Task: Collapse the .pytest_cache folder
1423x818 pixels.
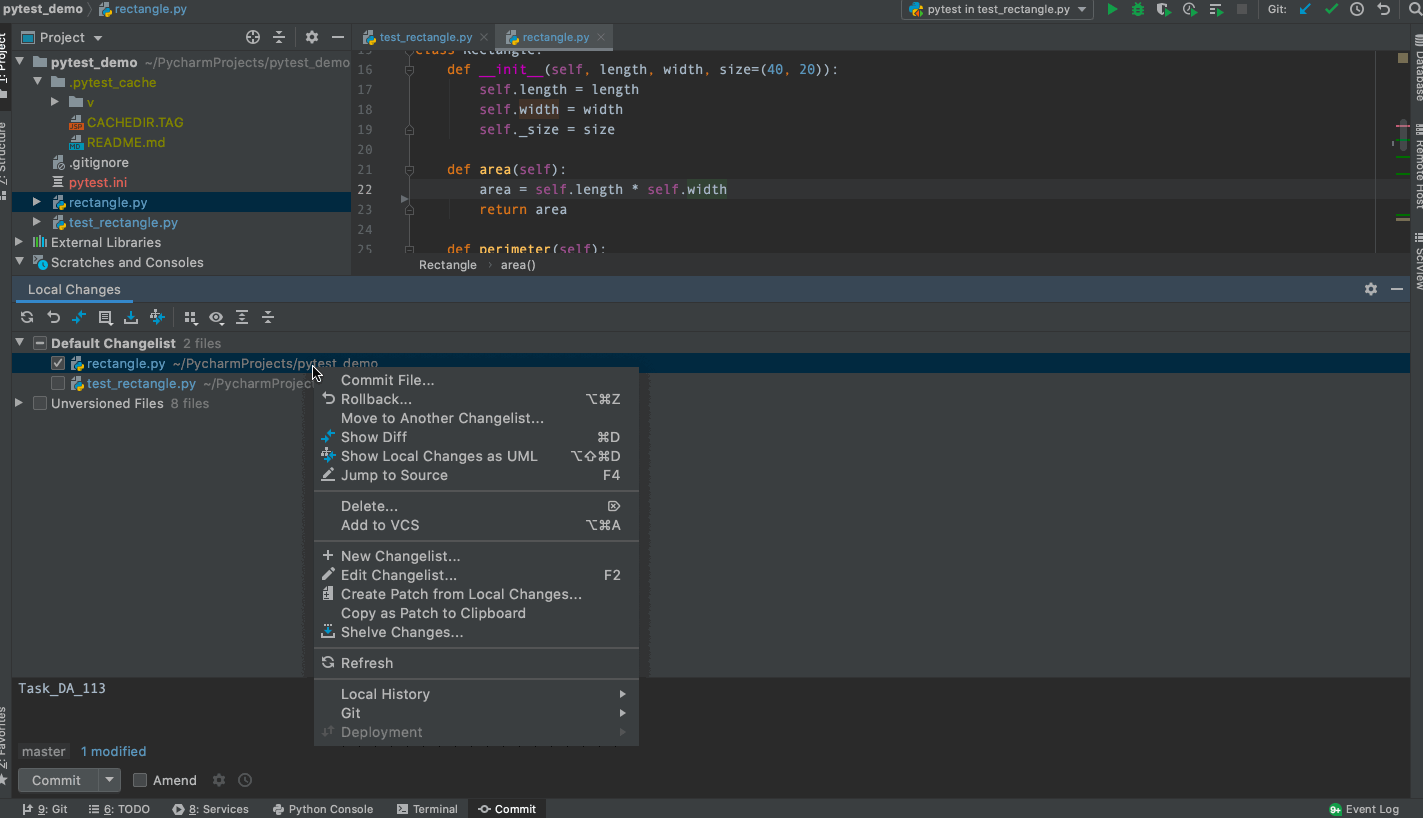Action: pyautogui.click(x=37, y=82)
